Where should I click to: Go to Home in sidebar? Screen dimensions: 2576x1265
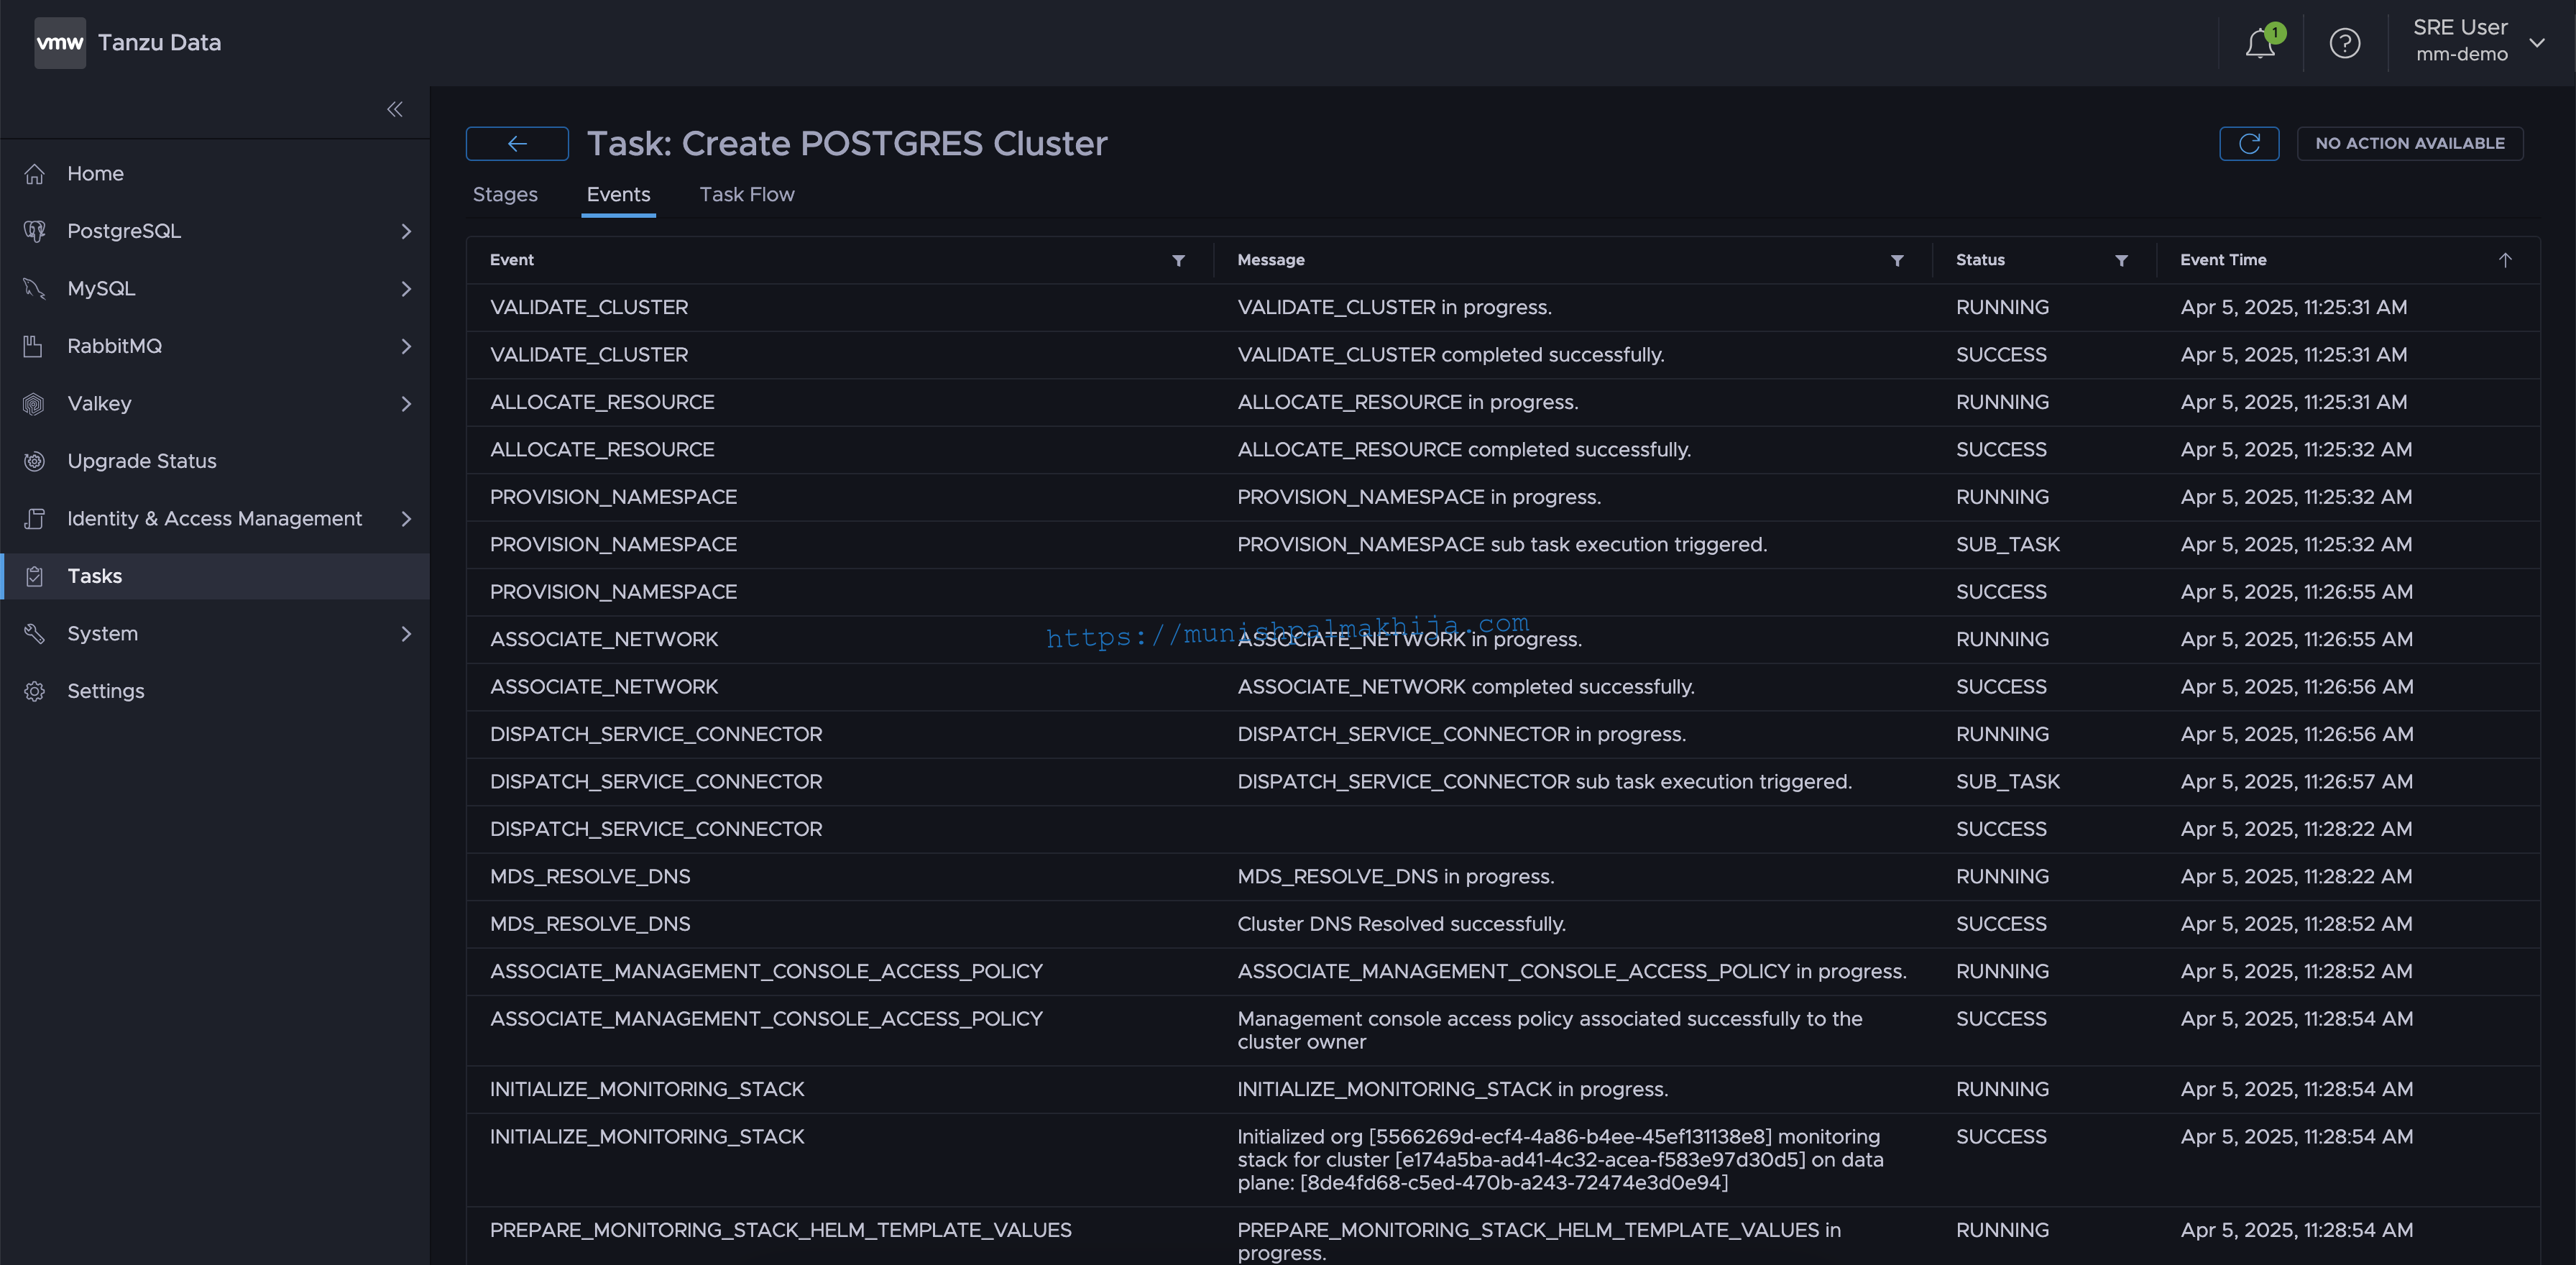[215, 174]
